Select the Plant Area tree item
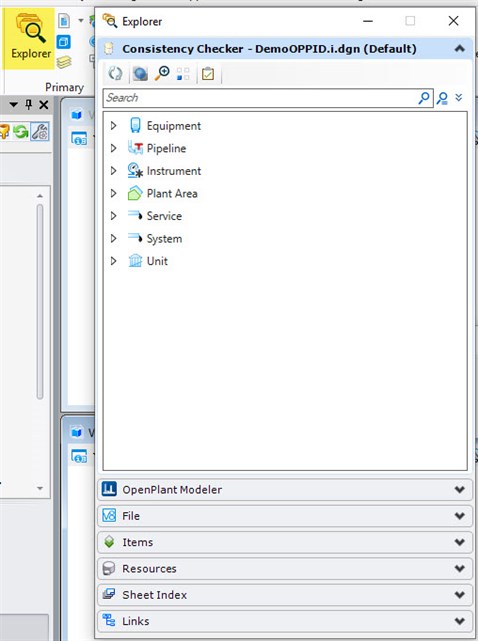This screenshot has height=641, width=478. [x=172, y=193]
